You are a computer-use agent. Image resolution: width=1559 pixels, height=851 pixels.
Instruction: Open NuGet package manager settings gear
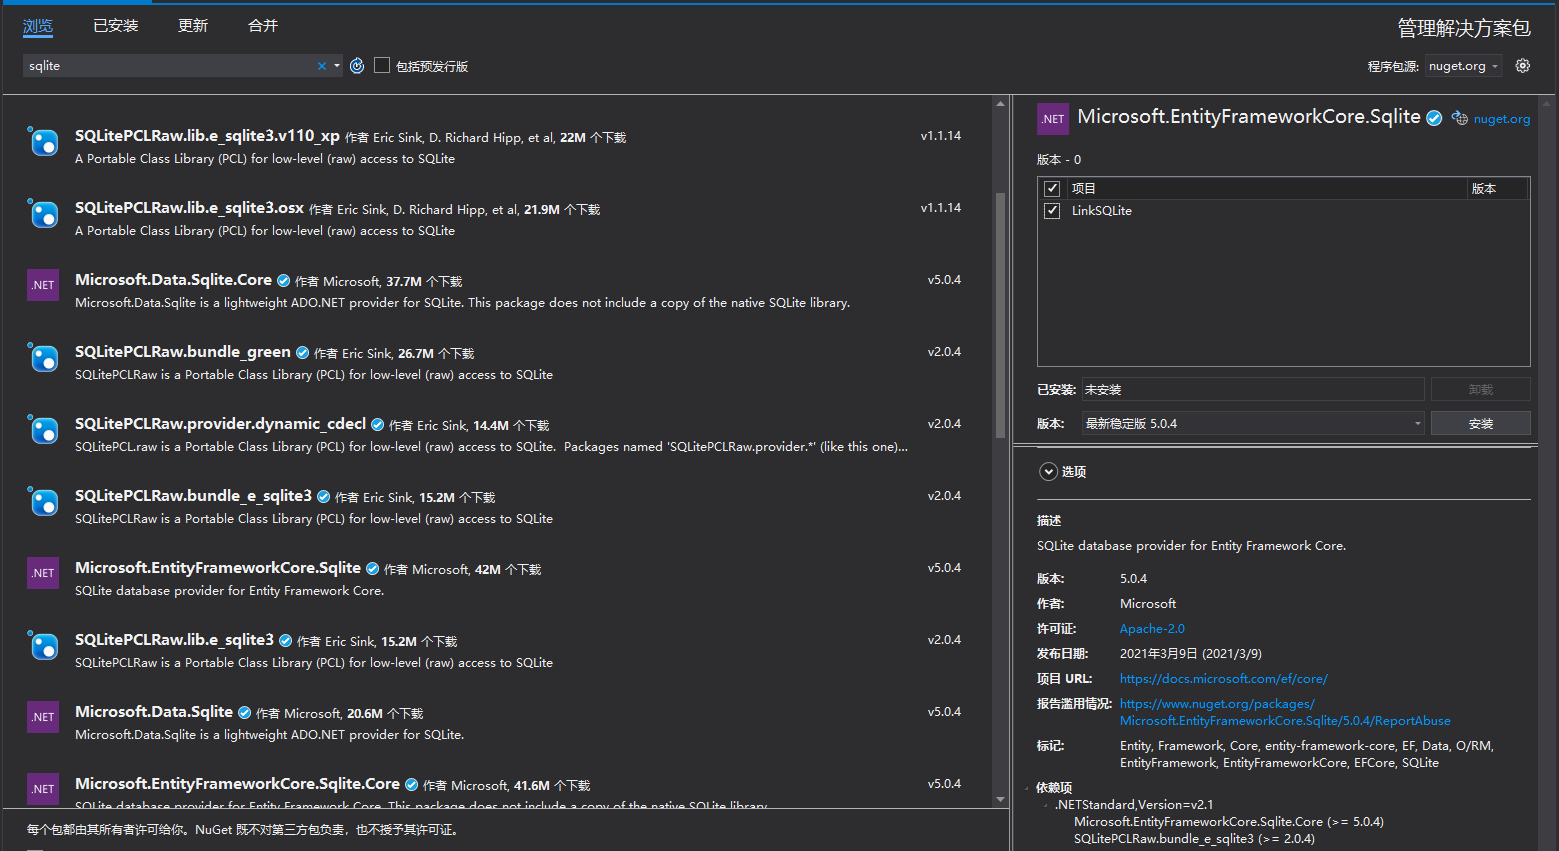(x=1522, y=65)
